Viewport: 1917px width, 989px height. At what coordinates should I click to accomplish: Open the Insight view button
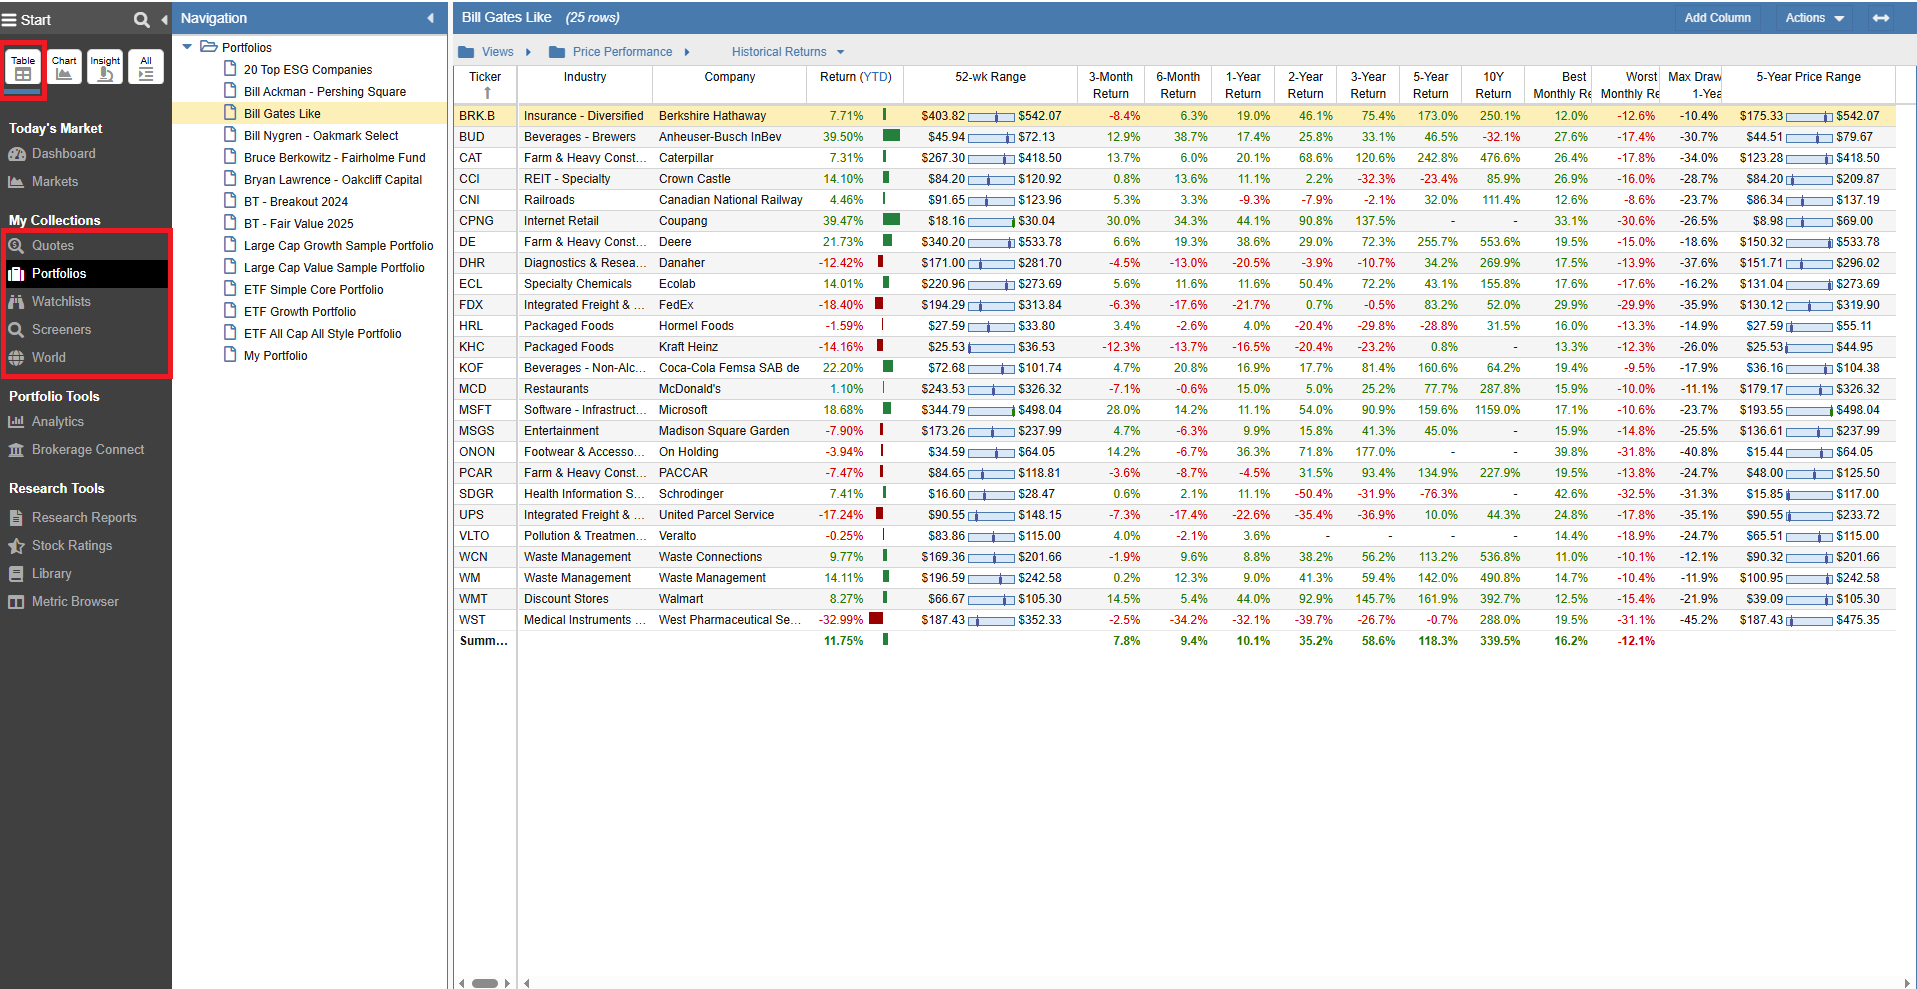point(105,67)
